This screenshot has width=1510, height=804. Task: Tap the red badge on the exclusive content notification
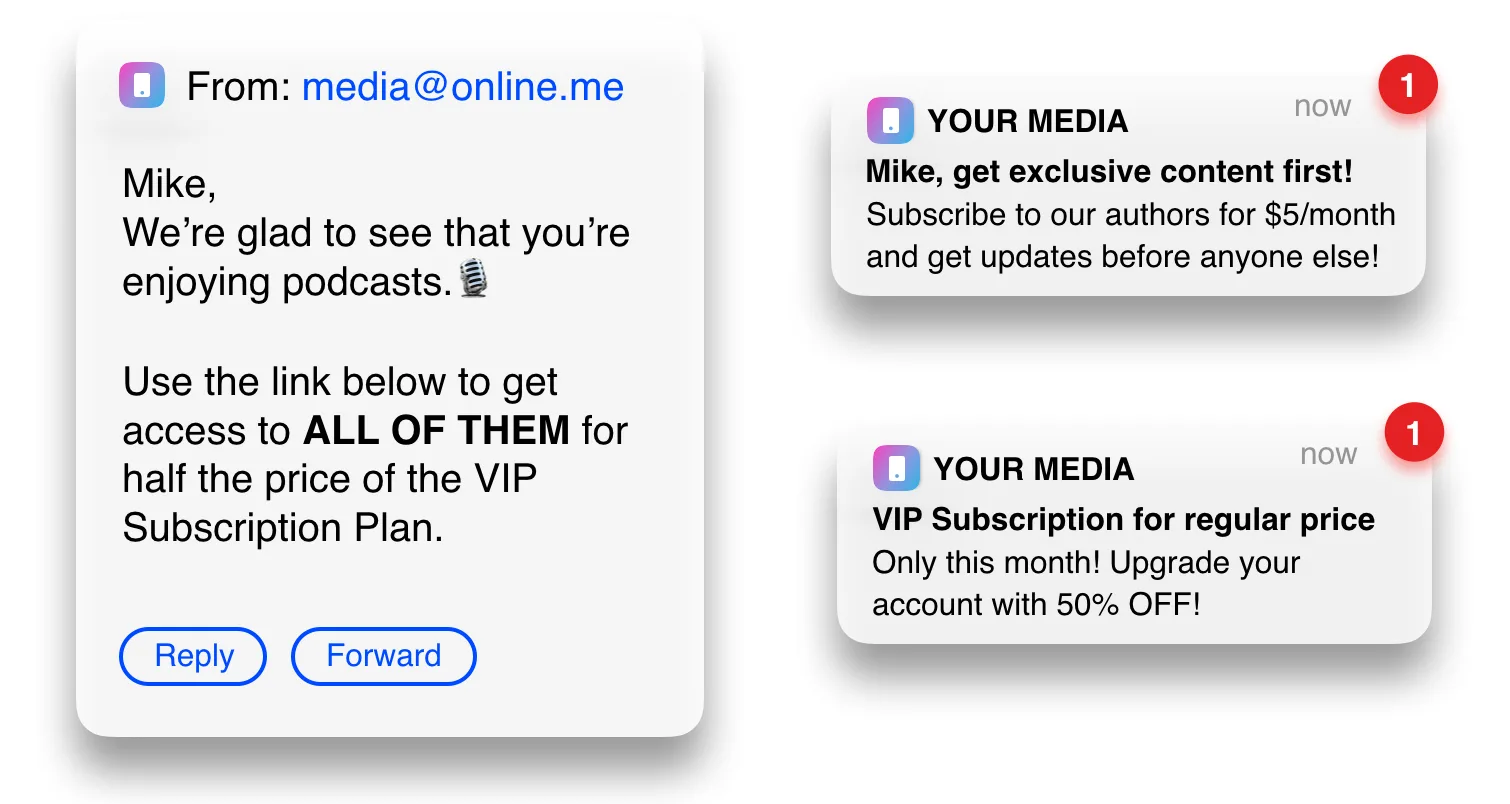pyautogui.click(x=1408, y=86)
